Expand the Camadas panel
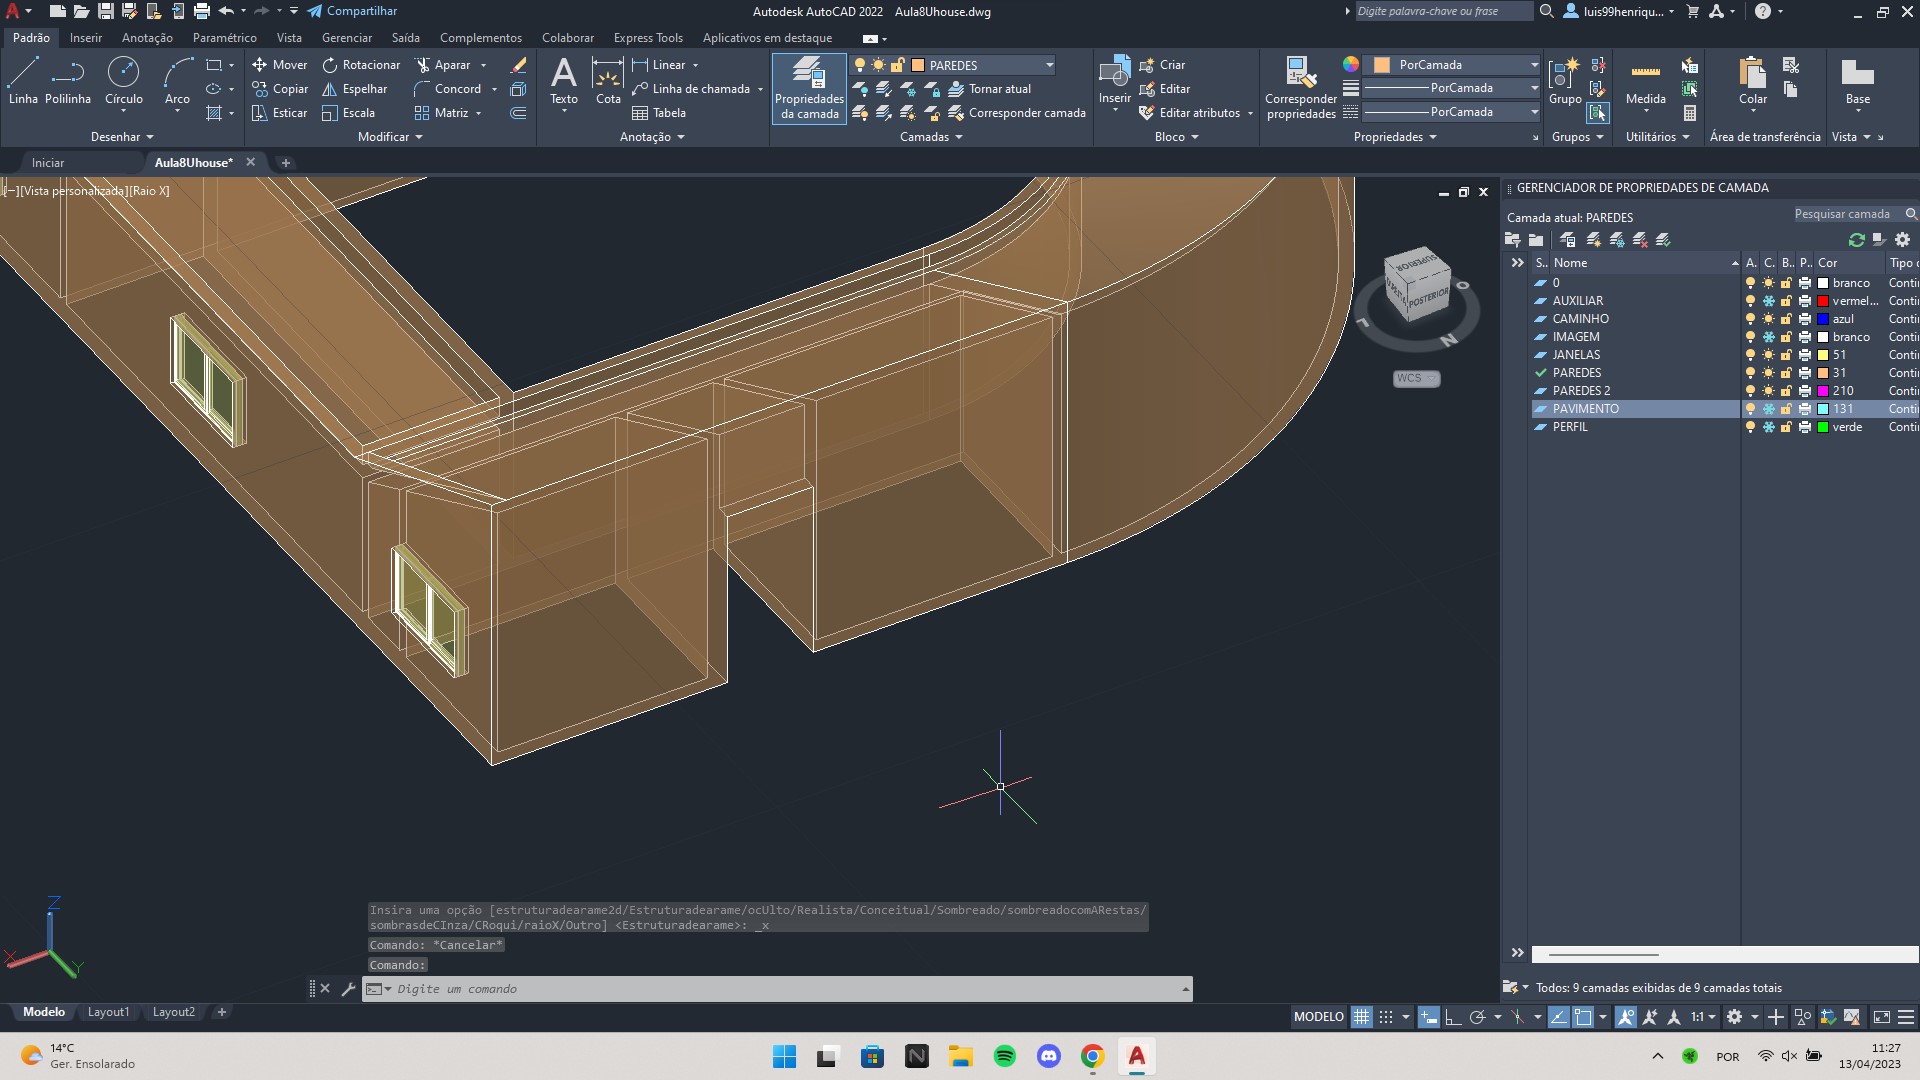Image resolution: width=1920 pixels, height=1080 pixels. click(931, 137)
